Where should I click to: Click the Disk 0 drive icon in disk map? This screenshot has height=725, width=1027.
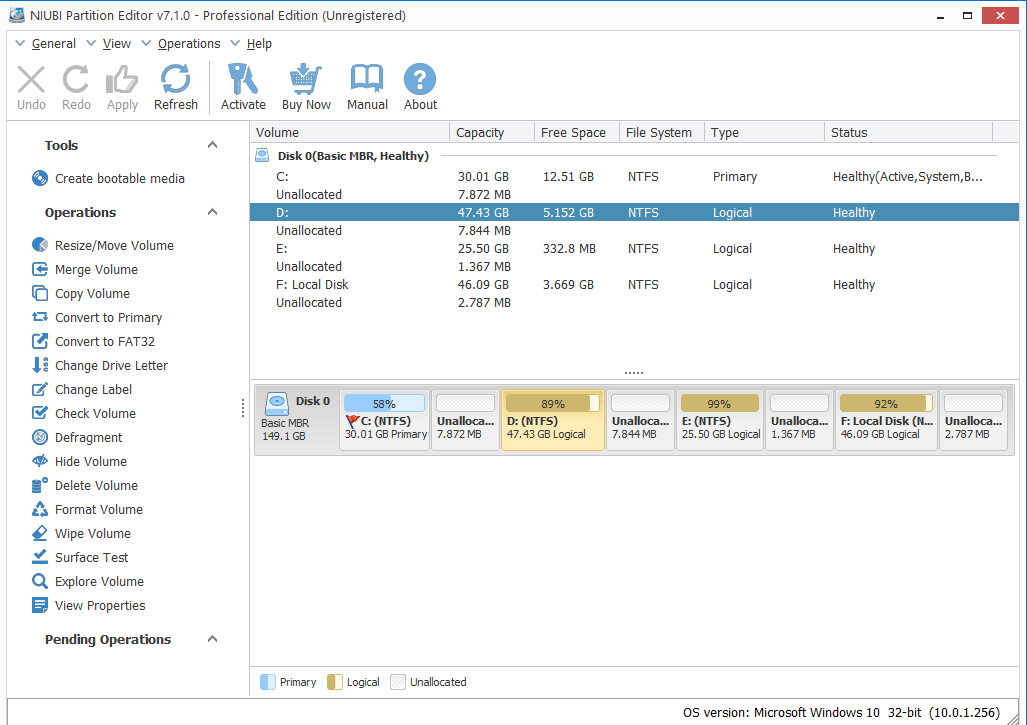point(276,403)
